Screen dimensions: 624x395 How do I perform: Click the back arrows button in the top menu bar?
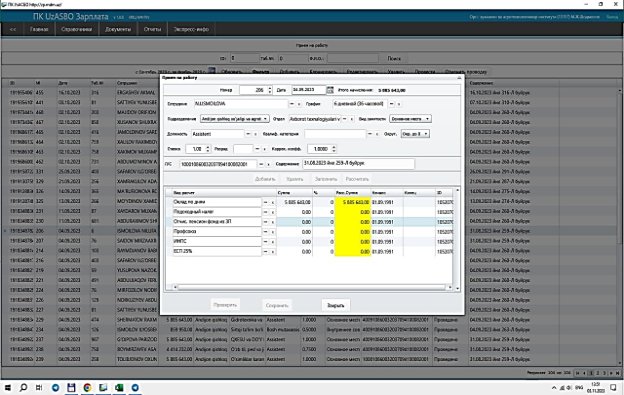point(13,29)
